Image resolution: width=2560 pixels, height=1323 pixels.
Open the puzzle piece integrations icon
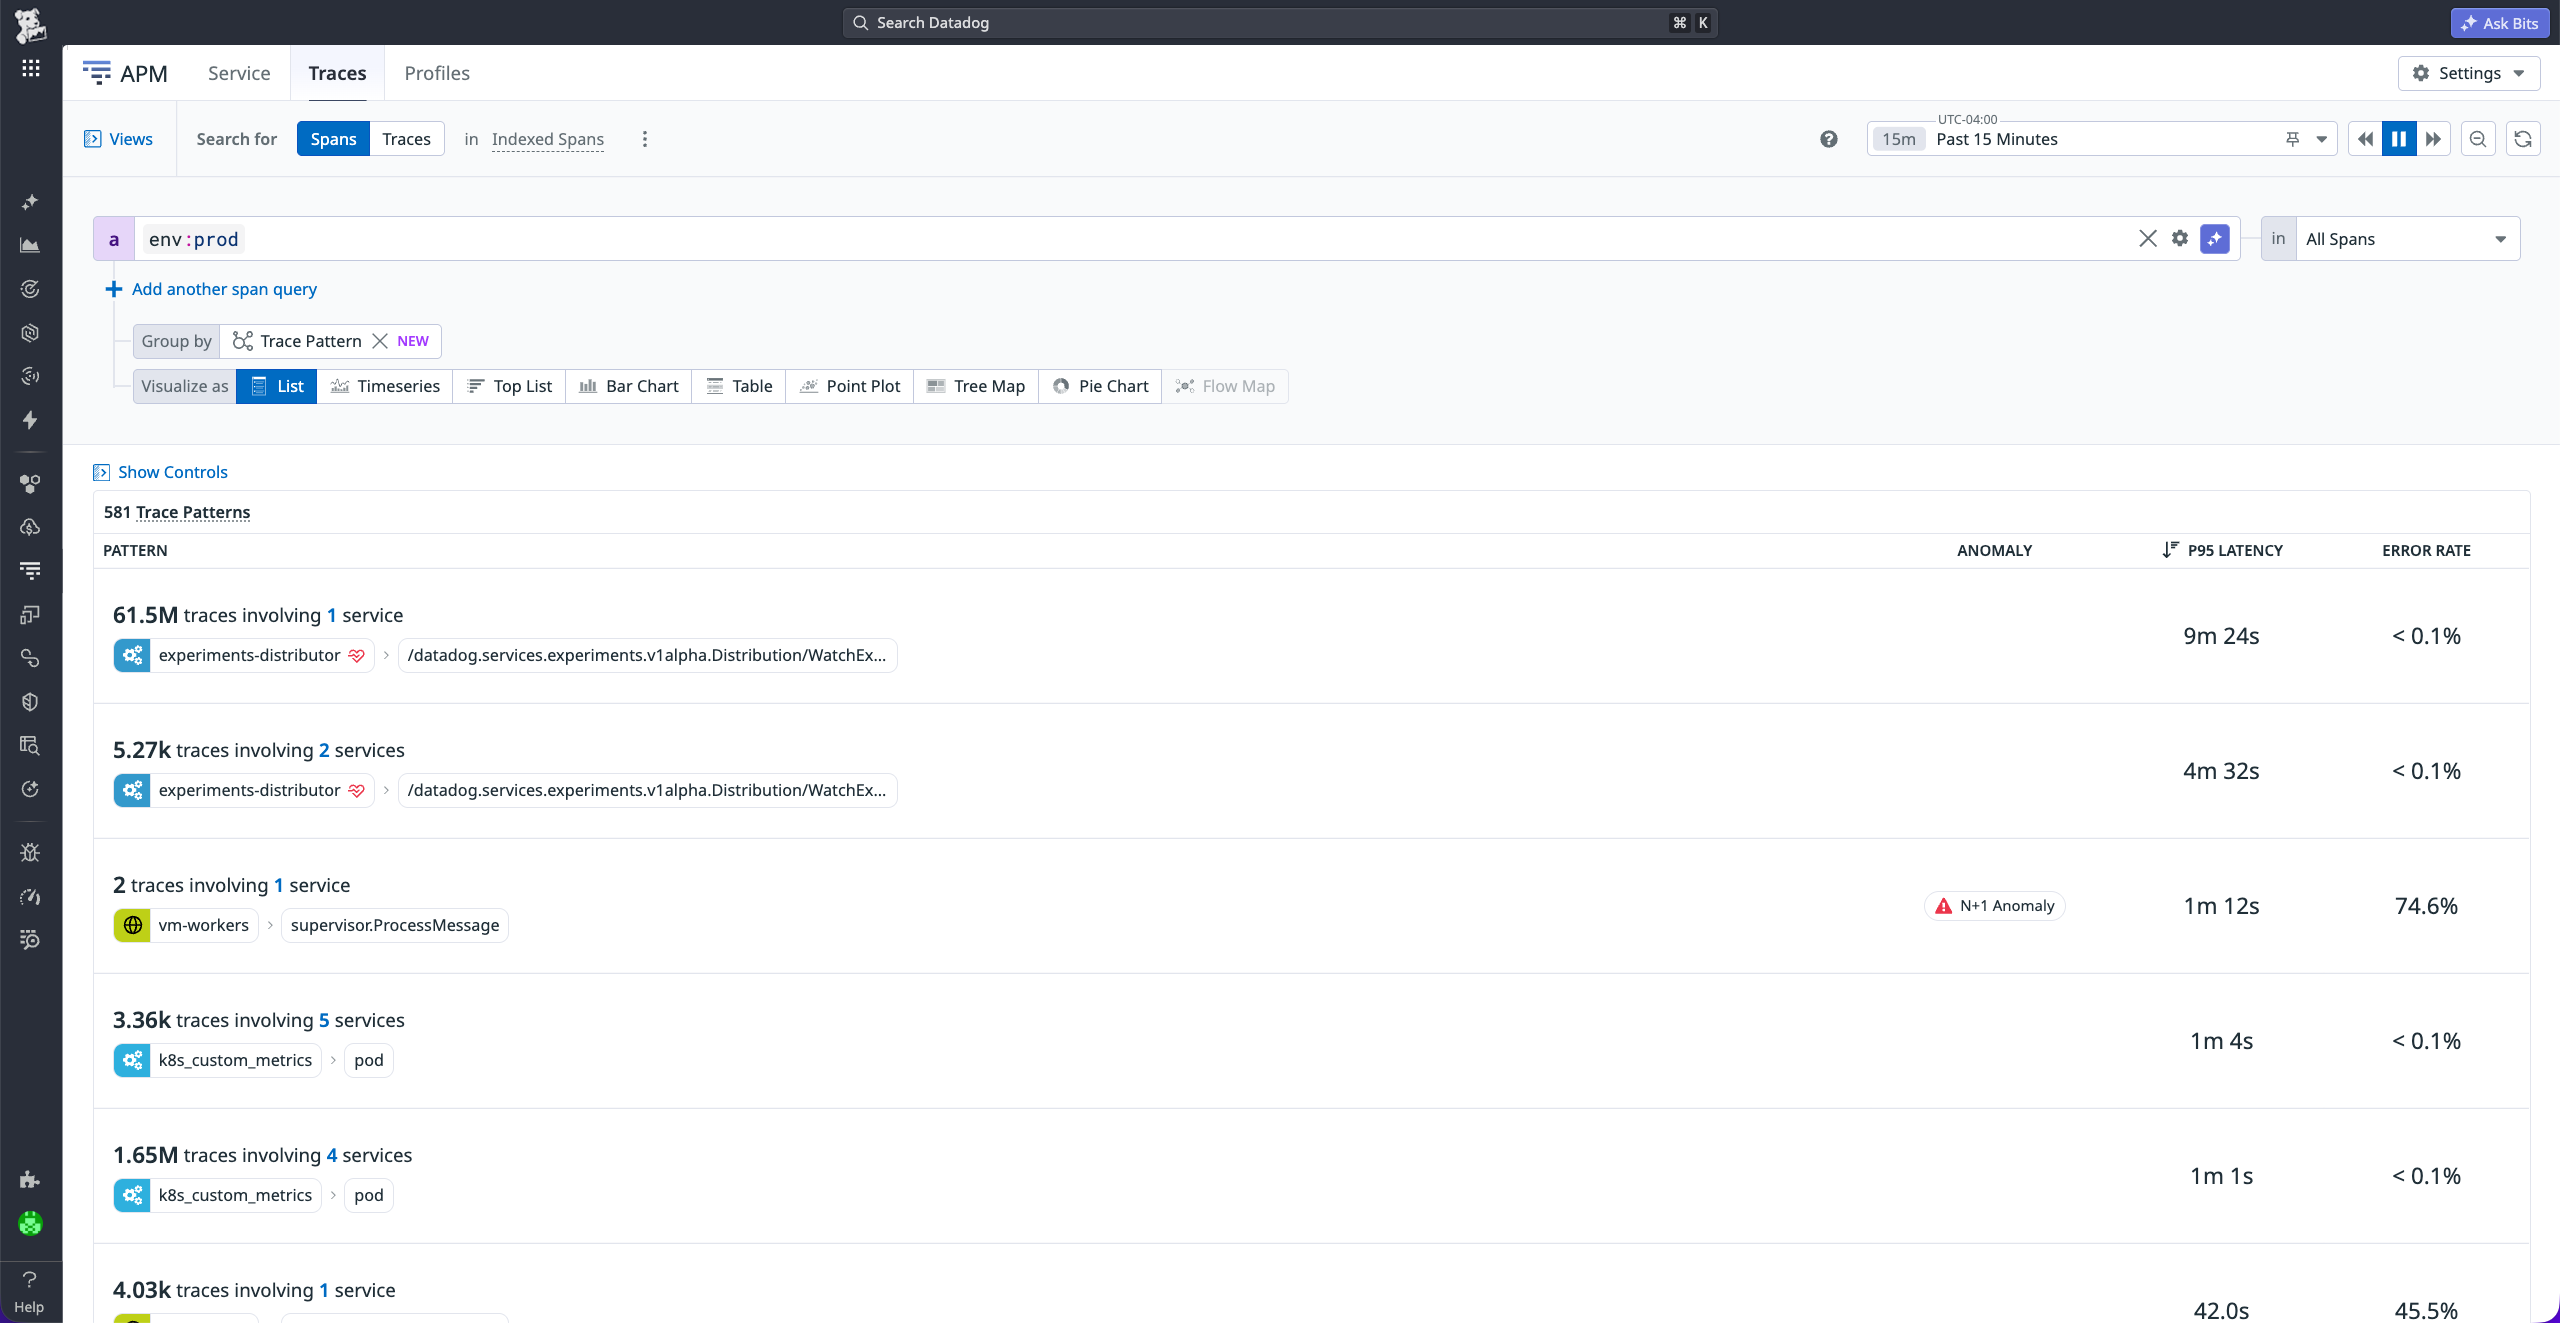point(31,1180)
